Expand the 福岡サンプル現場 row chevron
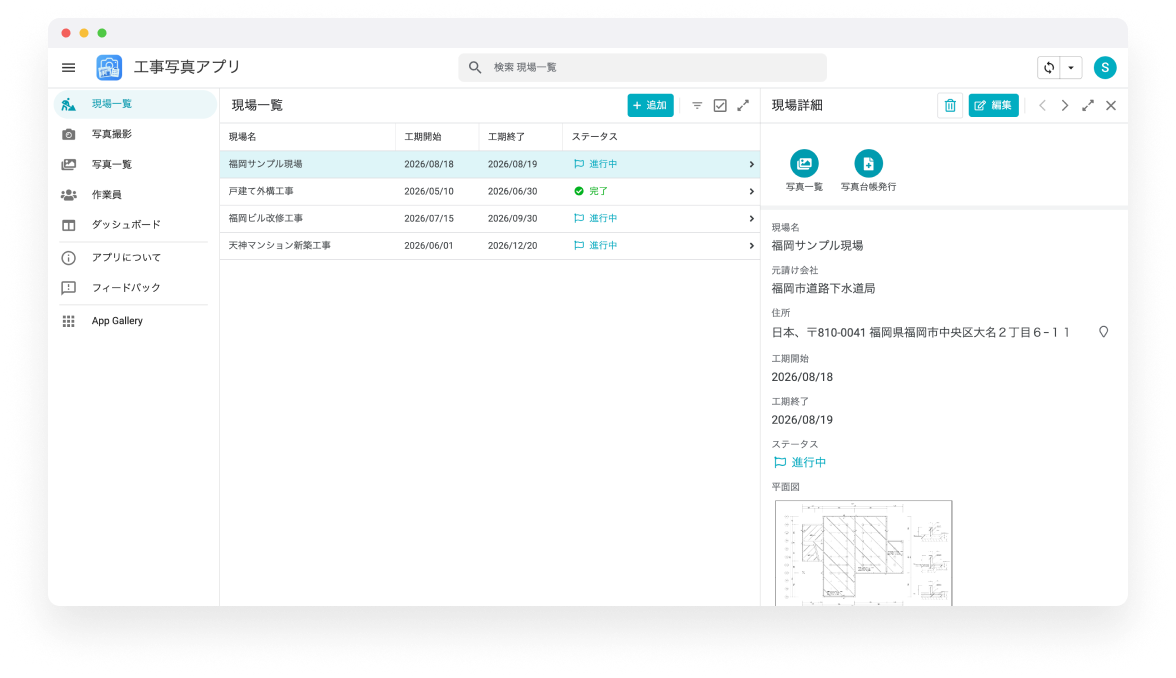Image resolution: width=1176 pixels, height=678 pixels. tap(752, 164)
